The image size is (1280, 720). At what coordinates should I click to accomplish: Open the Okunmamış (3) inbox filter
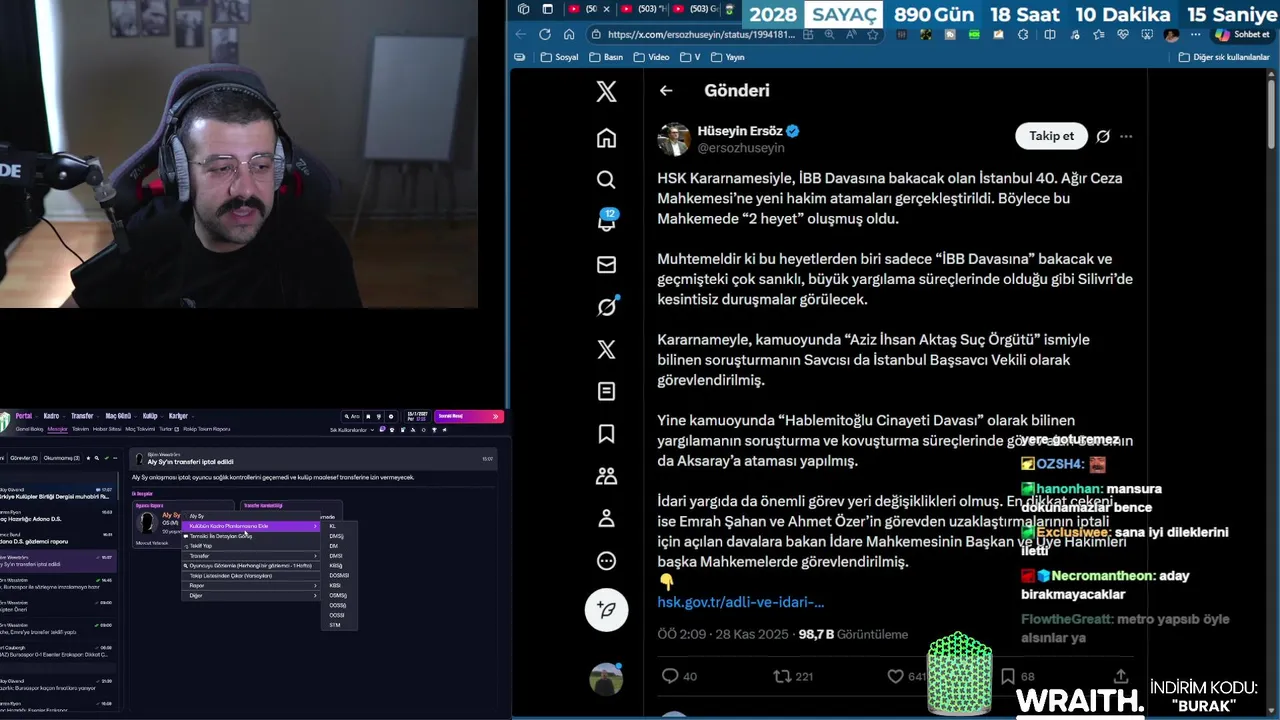61,458
